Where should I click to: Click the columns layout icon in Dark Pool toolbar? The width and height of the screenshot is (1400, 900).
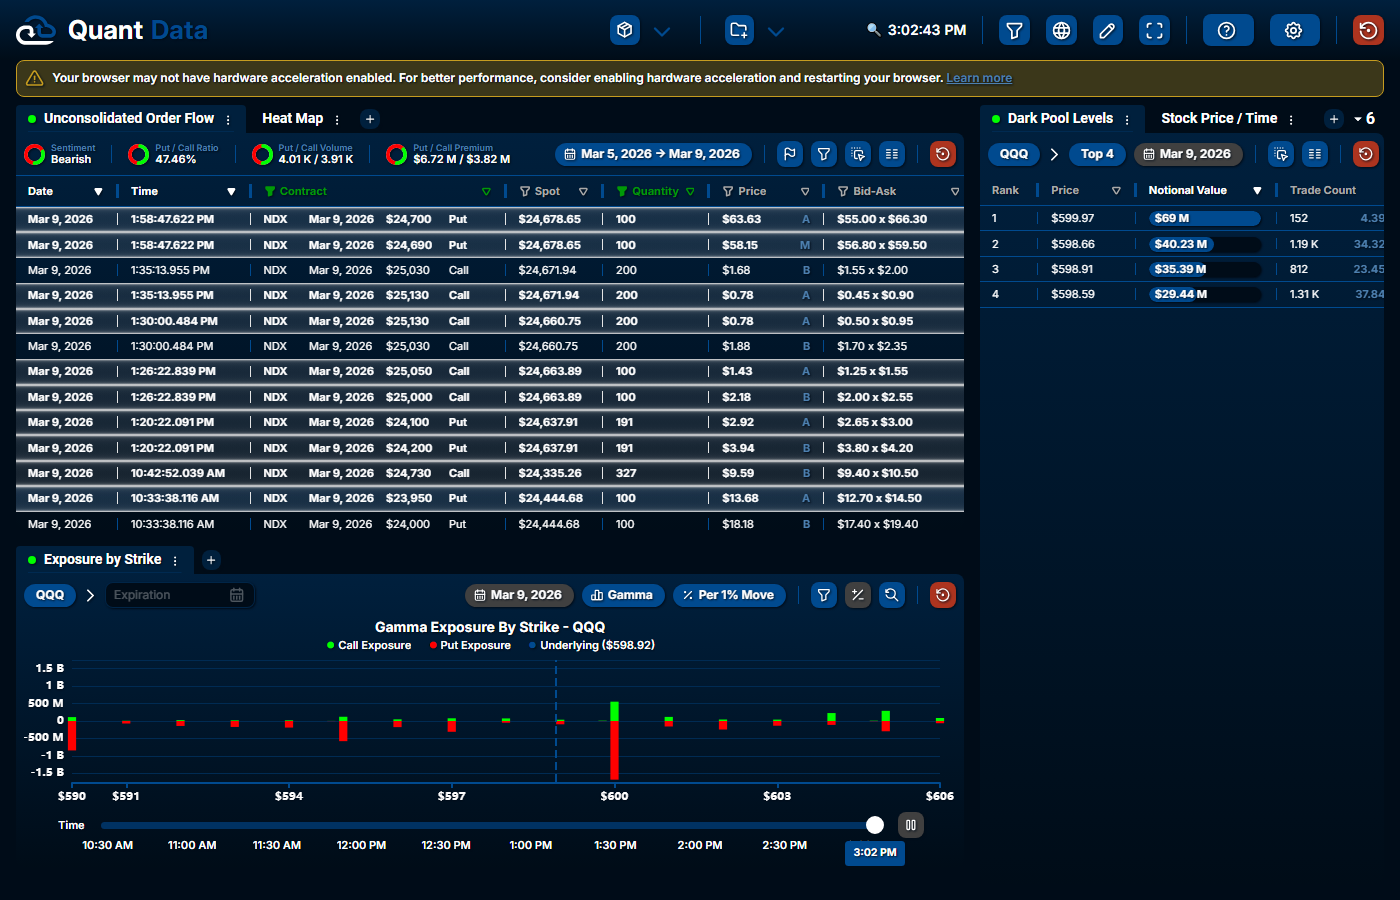tap(1315, 154)
